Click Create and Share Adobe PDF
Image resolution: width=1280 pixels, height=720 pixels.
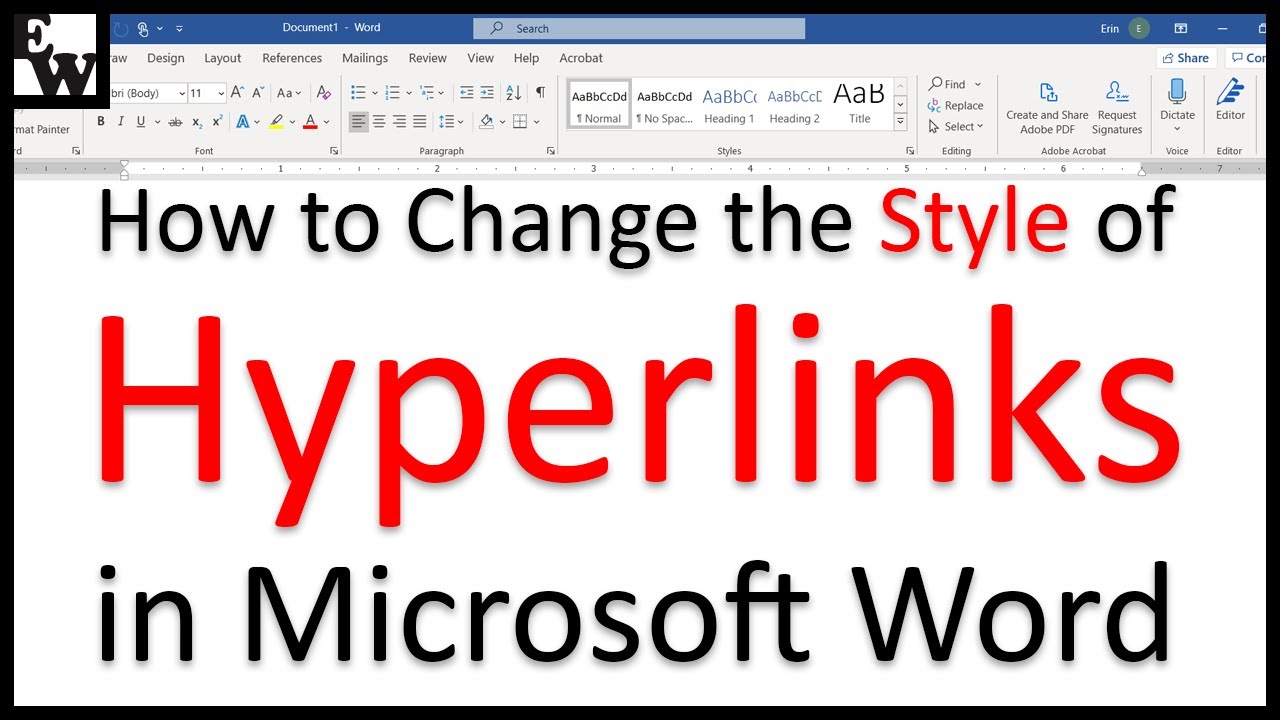pyautogui.click(x=1047, y=108)
